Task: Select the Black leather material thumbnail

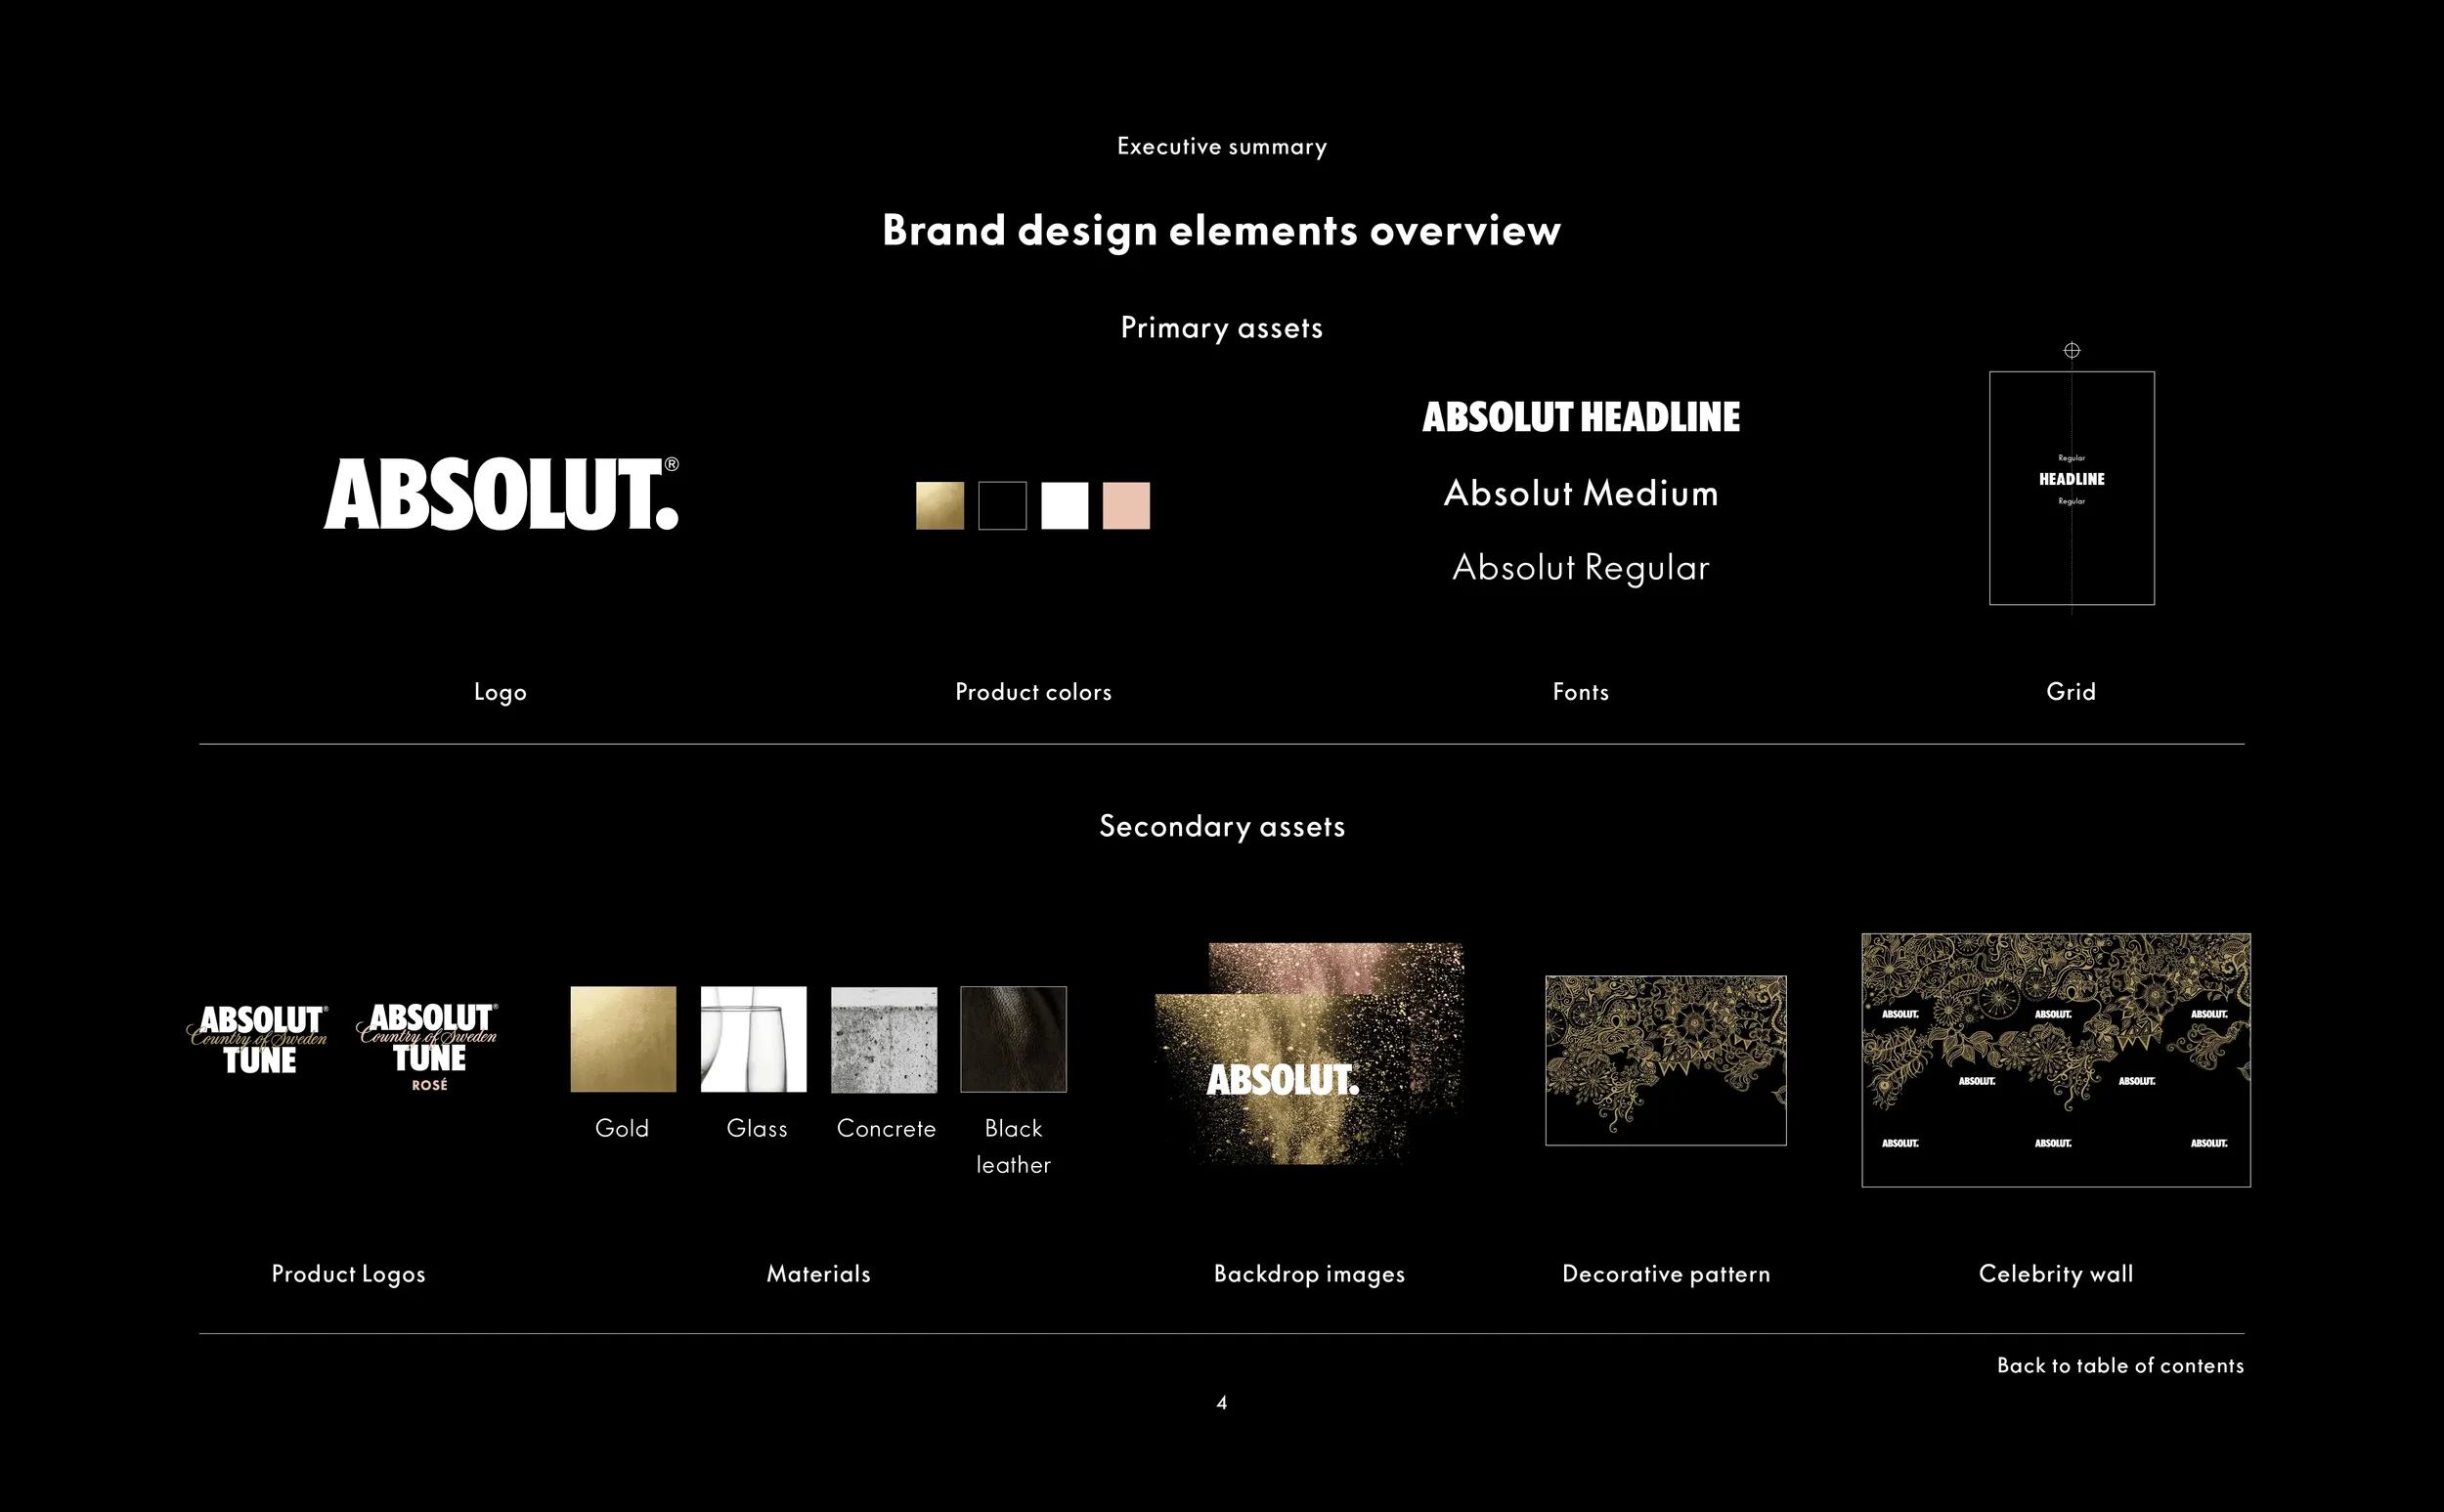Action: click(x=1013, y=1039)
